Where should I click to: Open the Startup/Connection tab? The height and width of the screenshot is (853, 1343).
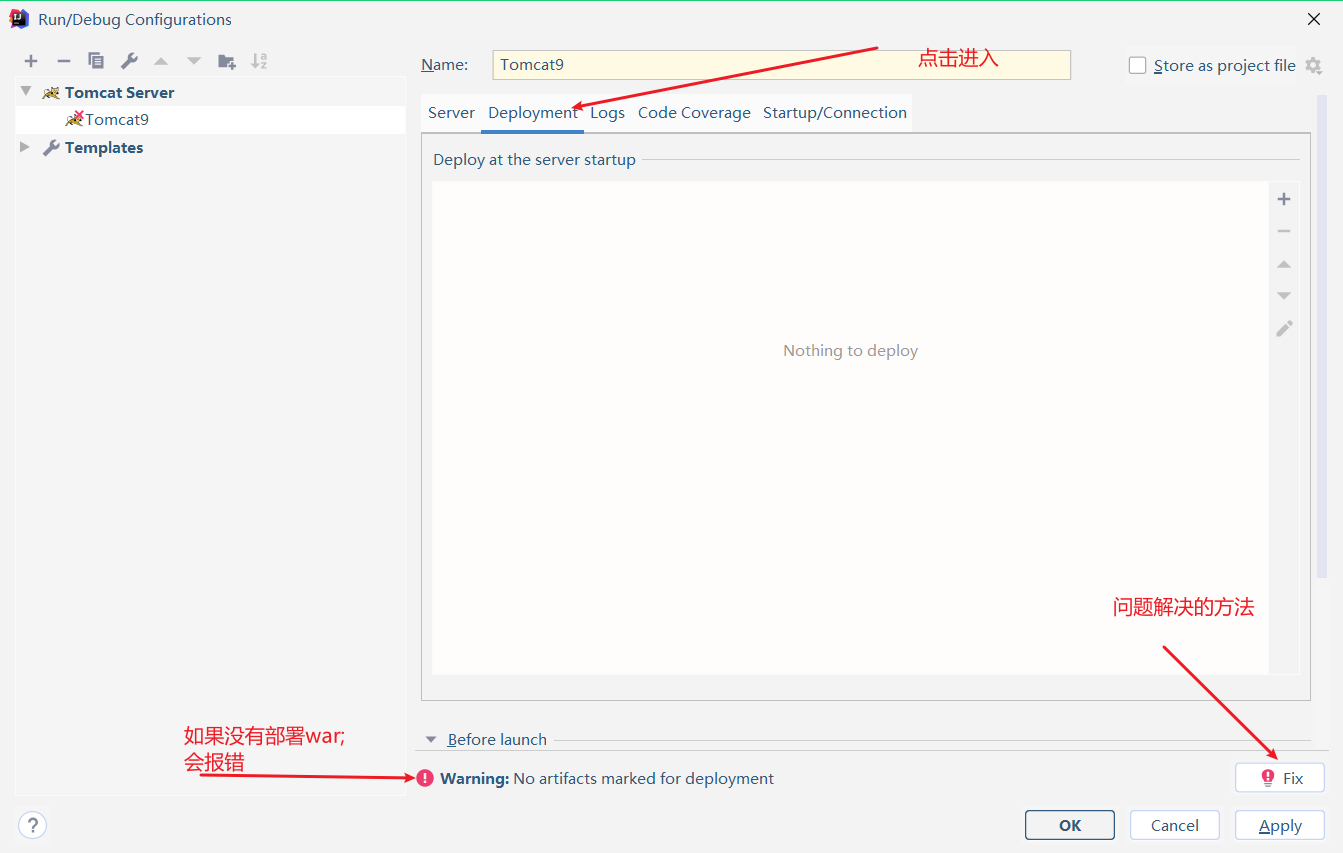pyautogui.click(x=835, y=113)
